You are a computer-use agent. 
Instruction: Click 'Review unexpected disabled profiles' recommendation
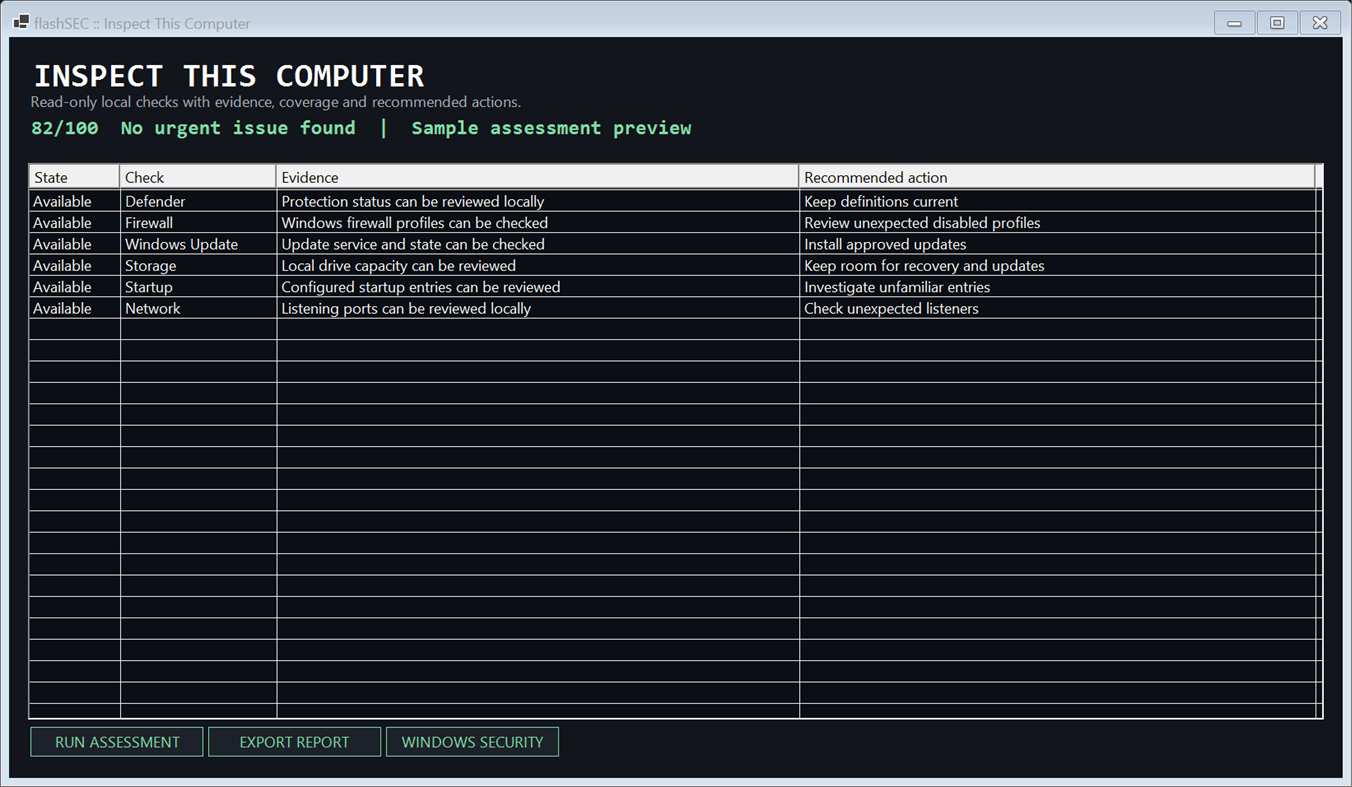[922, 223]
